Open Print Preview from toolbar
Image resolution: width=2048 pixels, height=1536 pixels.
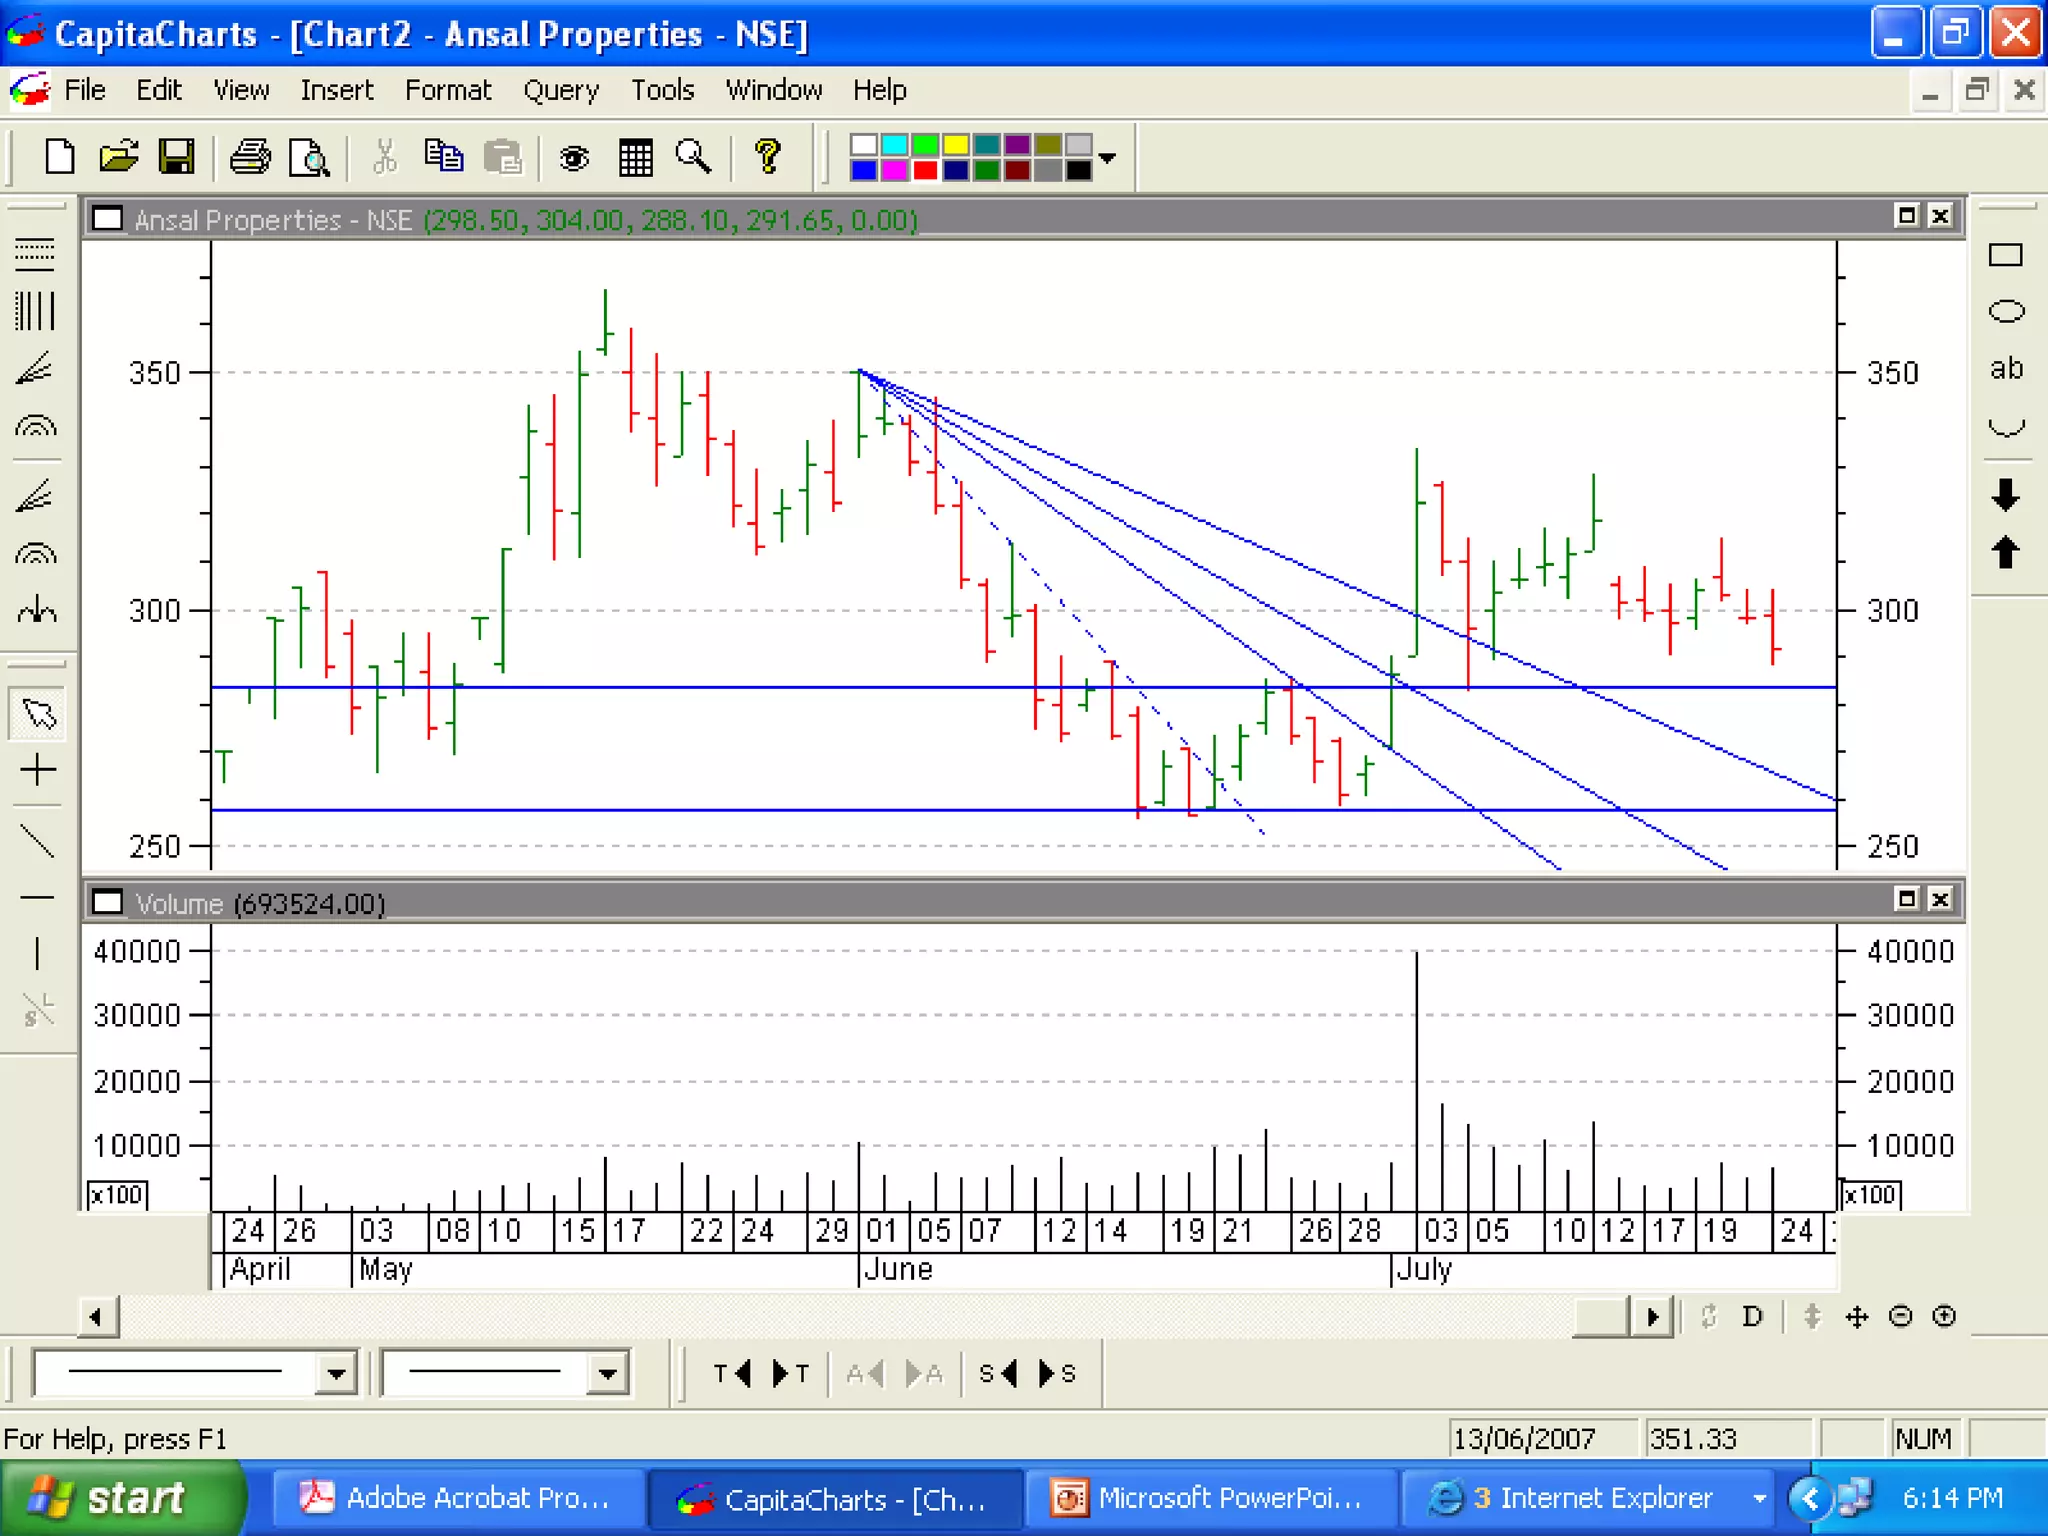pyautogui.click(x=309, y=157)
